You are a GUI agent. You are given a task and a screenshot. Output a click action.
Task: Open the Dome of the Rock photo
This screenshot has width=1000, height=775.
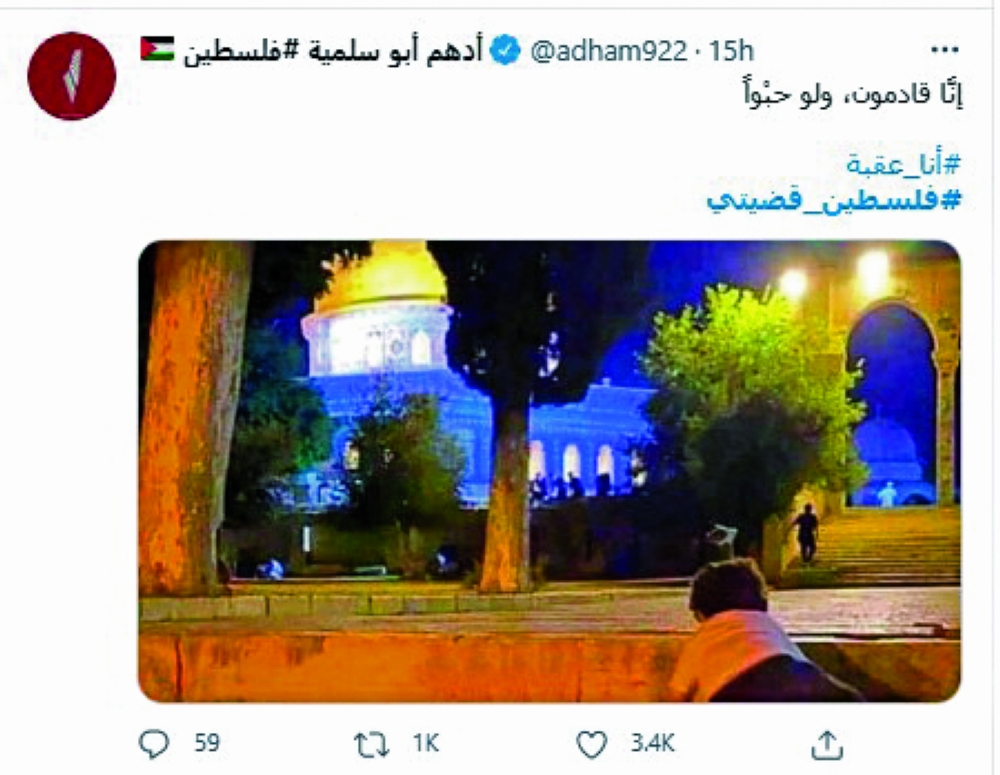pyautogui.click(x=549, y=471)
